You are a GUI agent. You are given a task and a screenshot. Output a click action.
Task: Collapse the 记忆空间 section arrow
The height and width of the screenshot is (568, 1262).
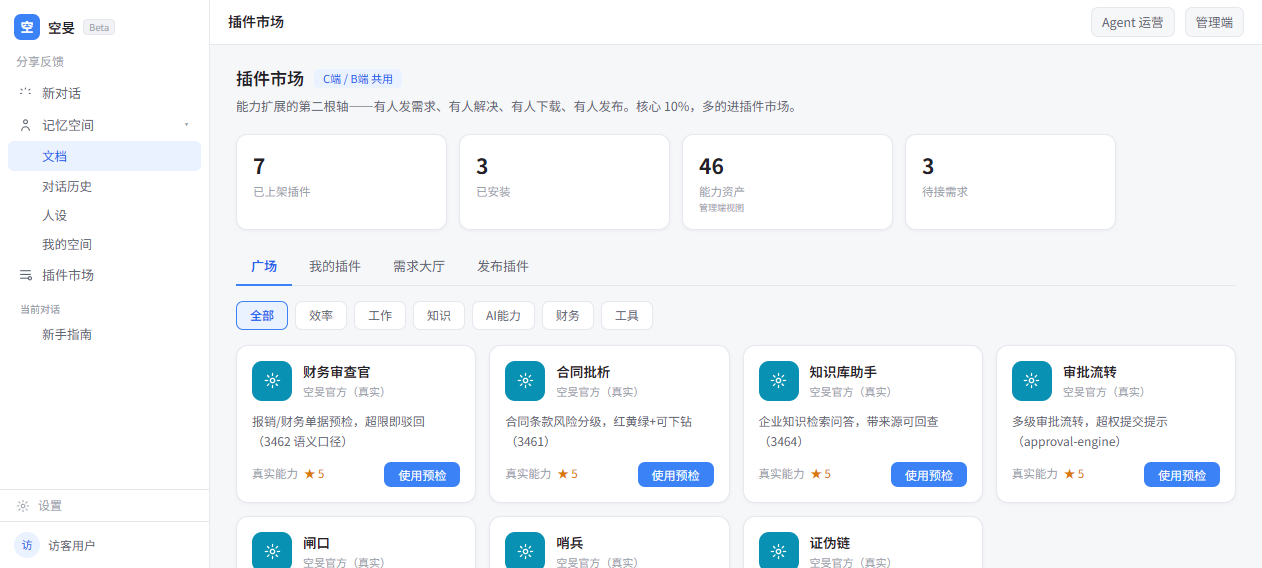pyautogui.click(x=187, y=125)
